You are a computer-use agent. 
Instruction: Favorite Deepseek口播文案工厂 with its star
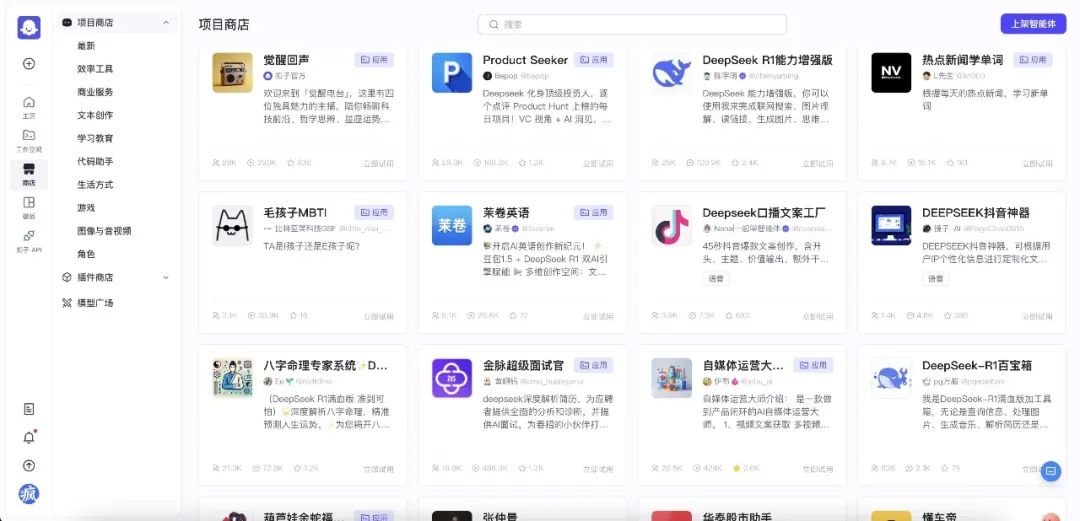tap(729, 316)
